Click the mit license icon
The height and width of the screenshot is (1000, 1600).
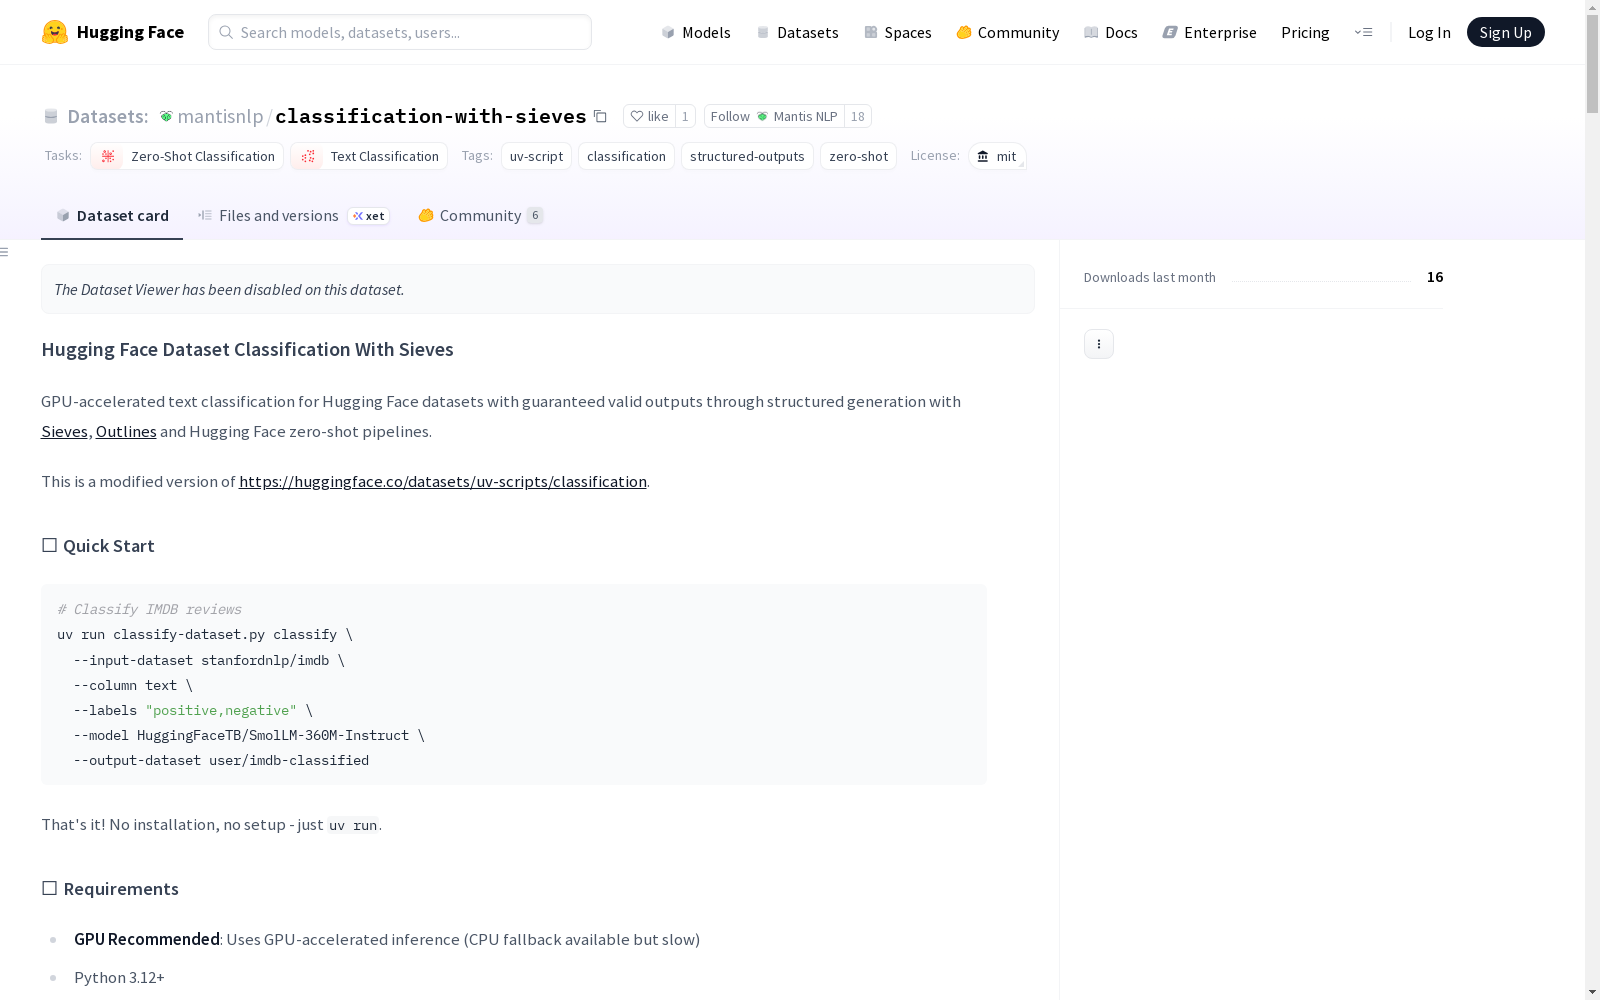983,156
